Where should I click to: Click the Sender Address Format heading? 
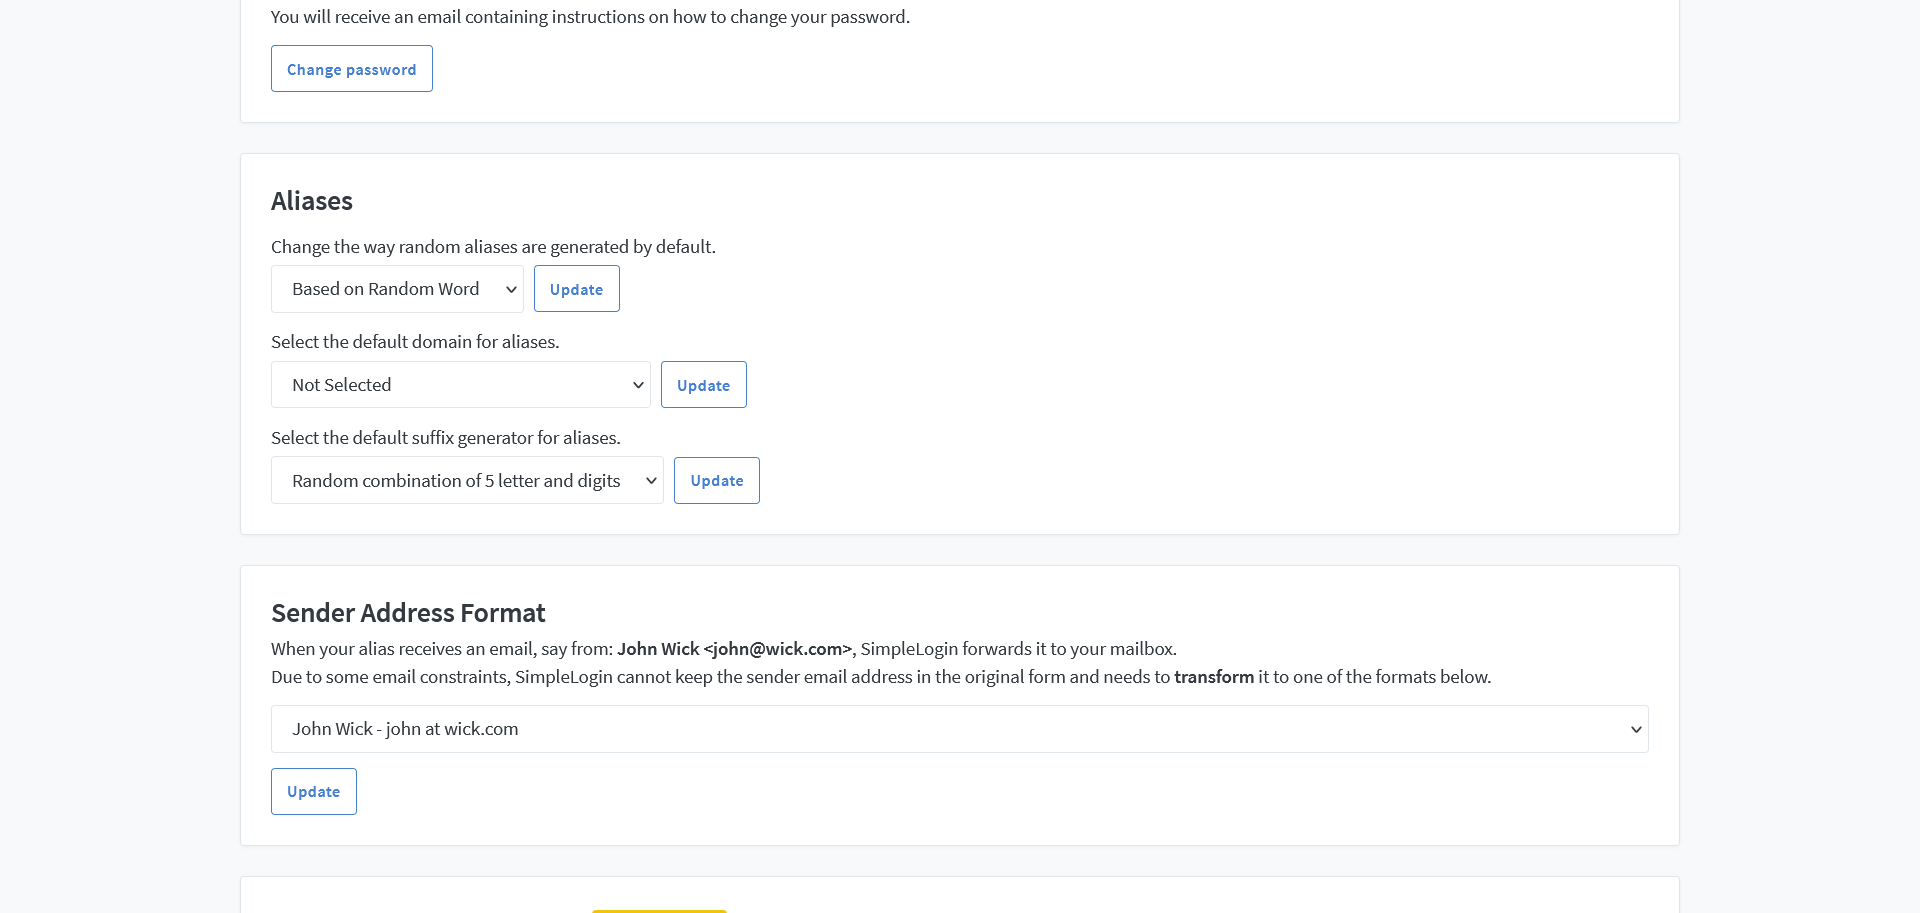click(408, 613)
